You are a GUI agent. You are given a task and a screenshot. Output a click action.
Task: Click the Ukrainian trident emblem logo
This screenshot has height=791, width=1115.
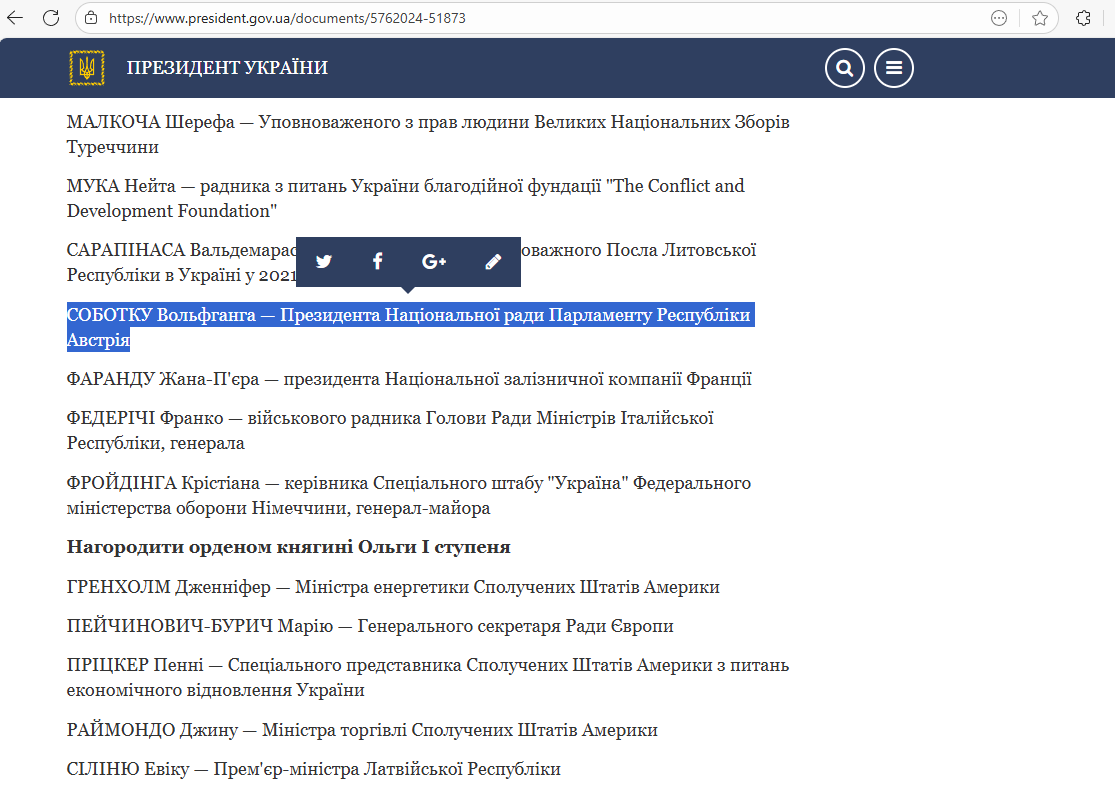[x=86, y=68]
